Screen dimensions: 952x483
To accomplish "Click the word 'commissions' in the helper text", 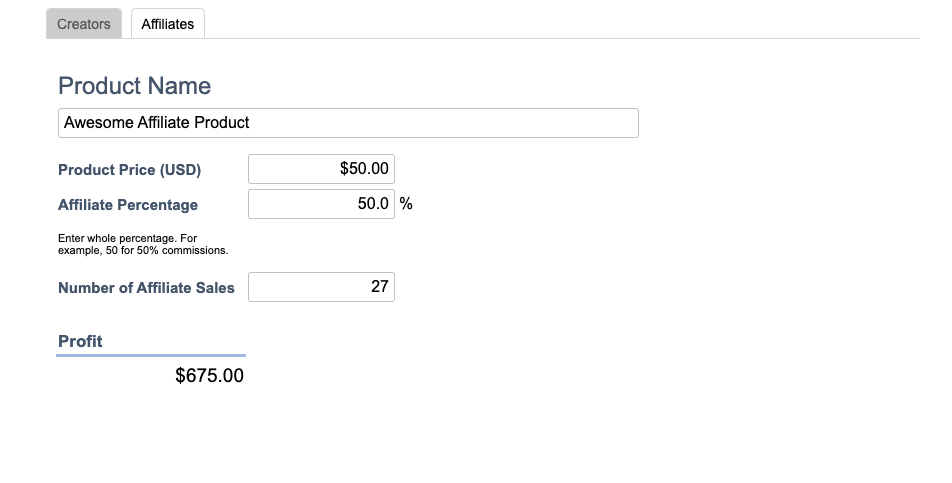I will click(191, 250).
